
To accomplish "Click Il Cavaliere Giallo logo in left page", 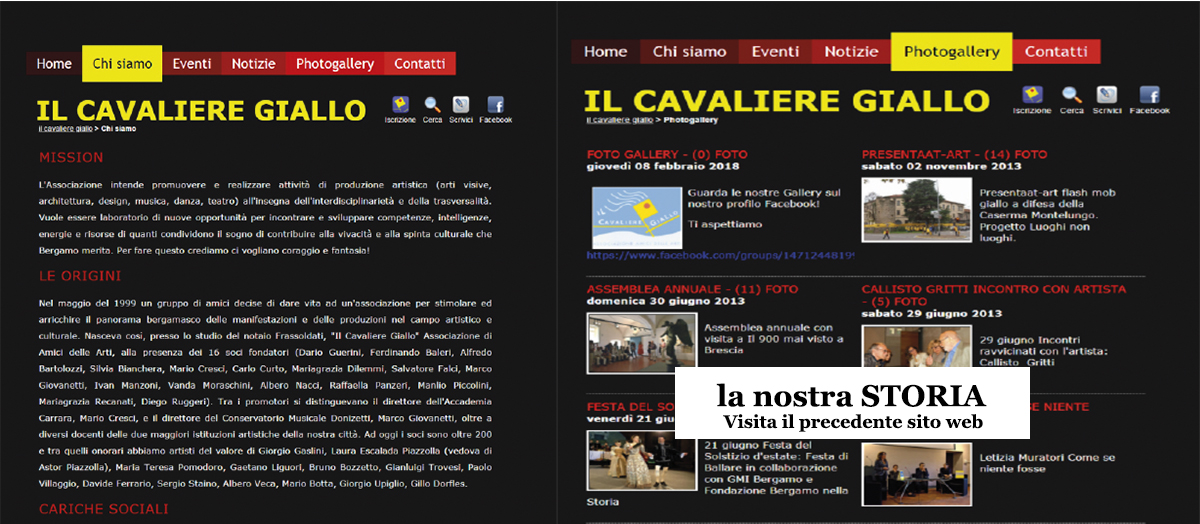I will tap(201, 110).
